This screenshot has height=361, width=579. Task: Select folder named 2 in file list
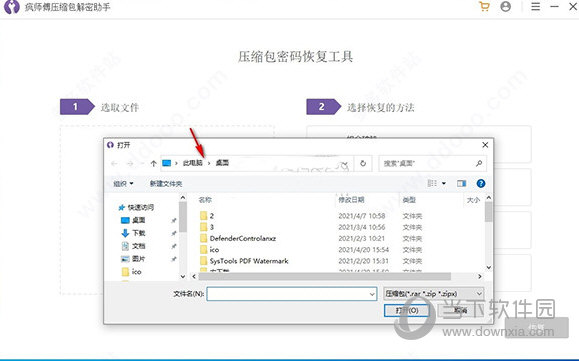(x=212, y=216)
